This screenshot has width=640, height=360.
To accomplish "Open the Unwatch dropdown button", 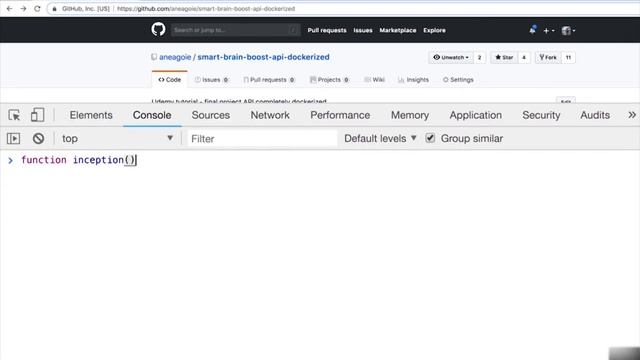I will (x=451, y=58).
